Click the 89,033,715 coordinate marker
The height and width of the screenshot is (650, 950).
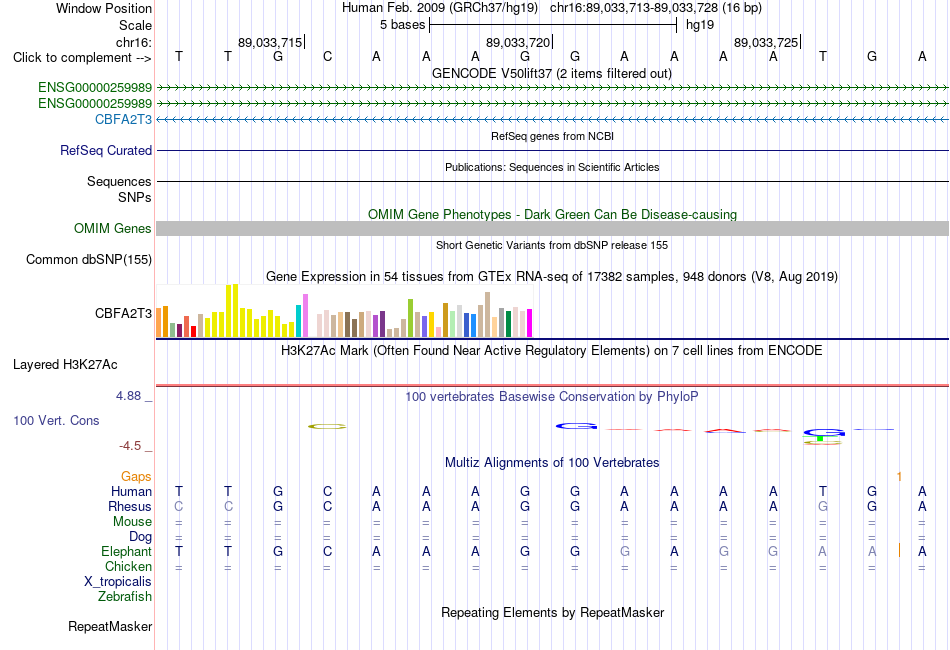271,42
